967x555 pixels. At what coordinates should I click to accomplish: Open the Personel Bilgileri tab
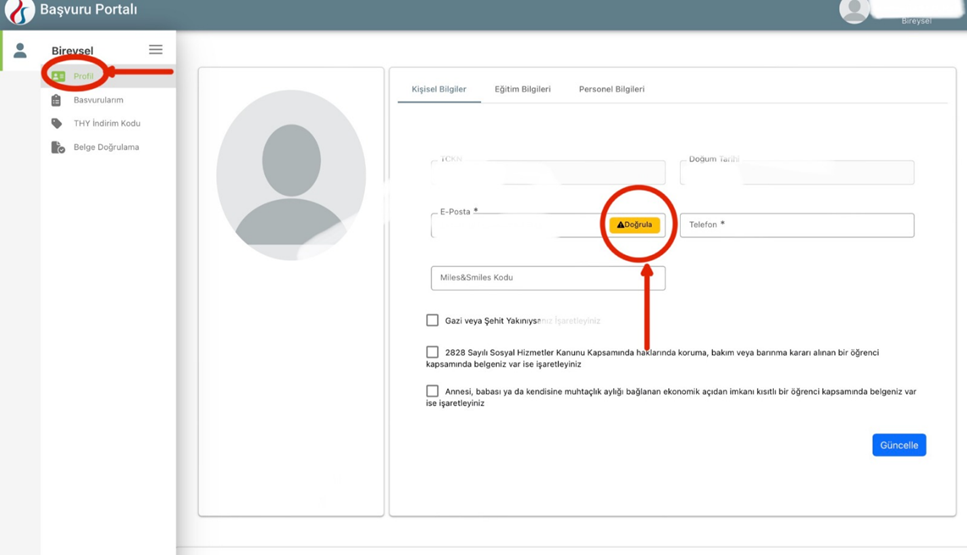click(611, 90)
